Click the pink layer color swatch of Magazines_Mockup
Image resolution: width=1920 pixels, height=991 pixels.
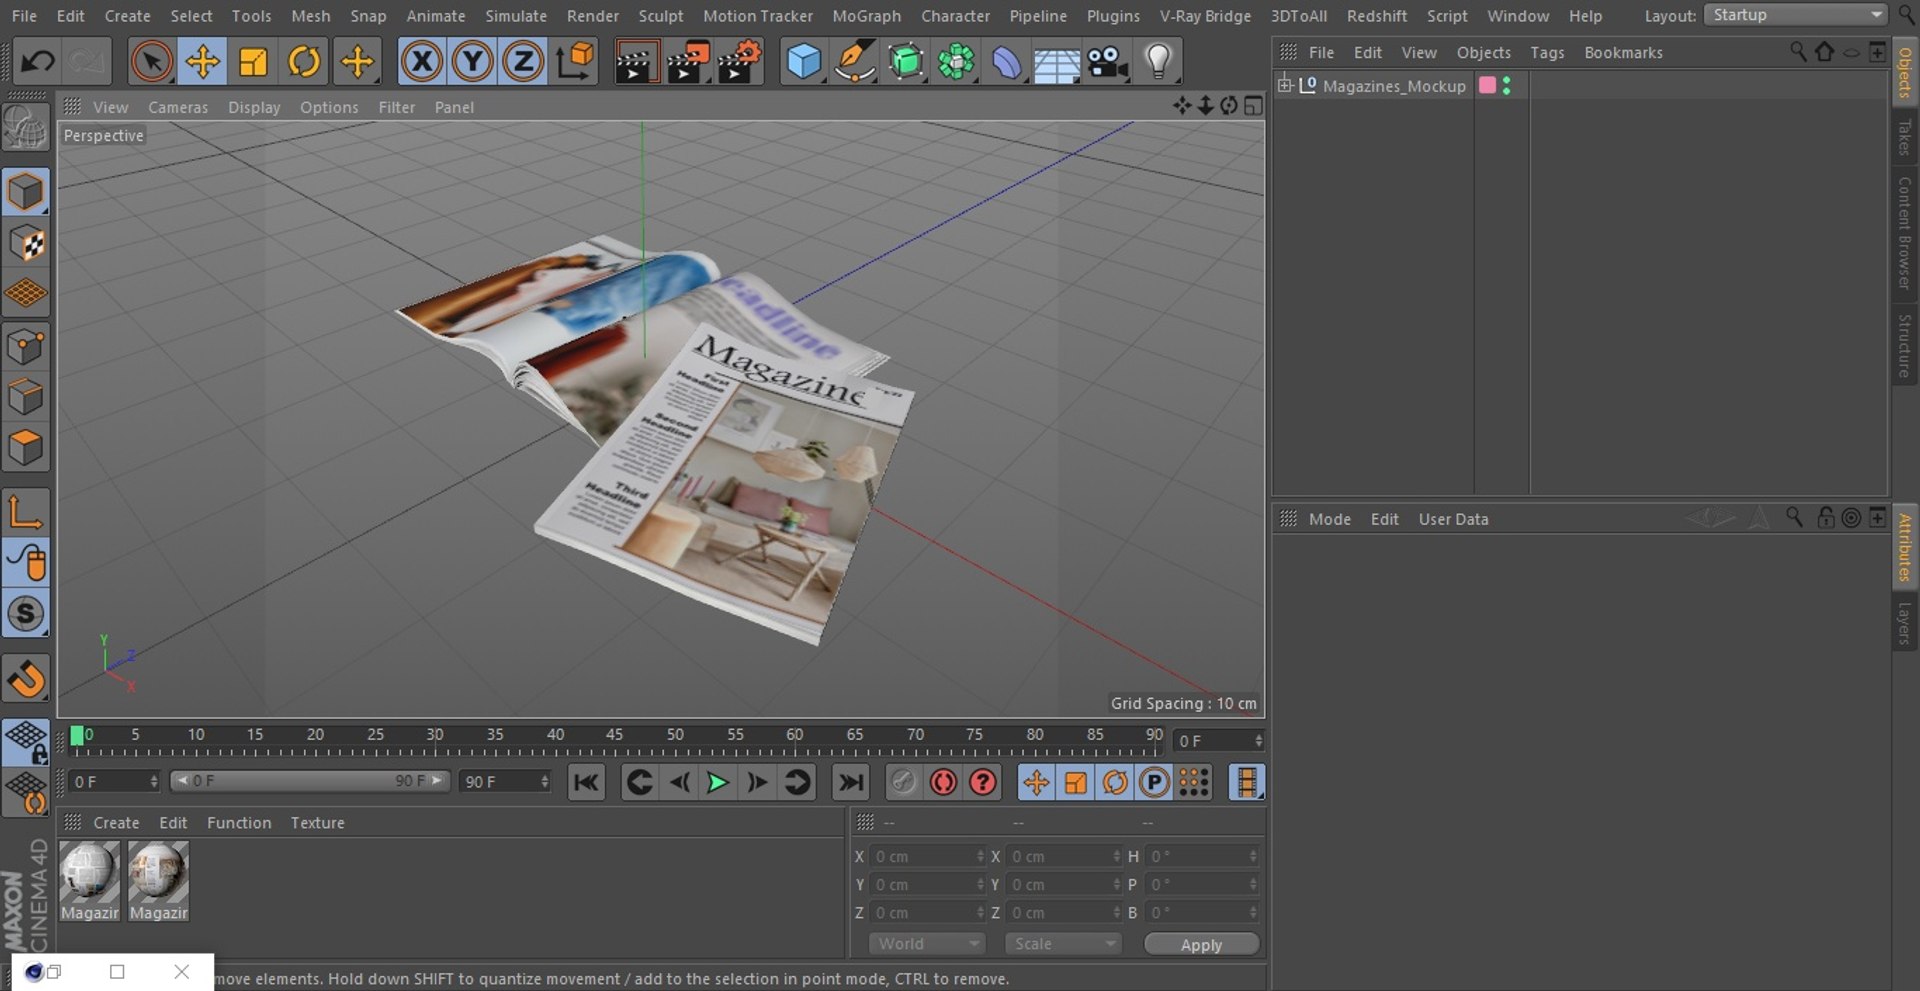coord(1487,85)
